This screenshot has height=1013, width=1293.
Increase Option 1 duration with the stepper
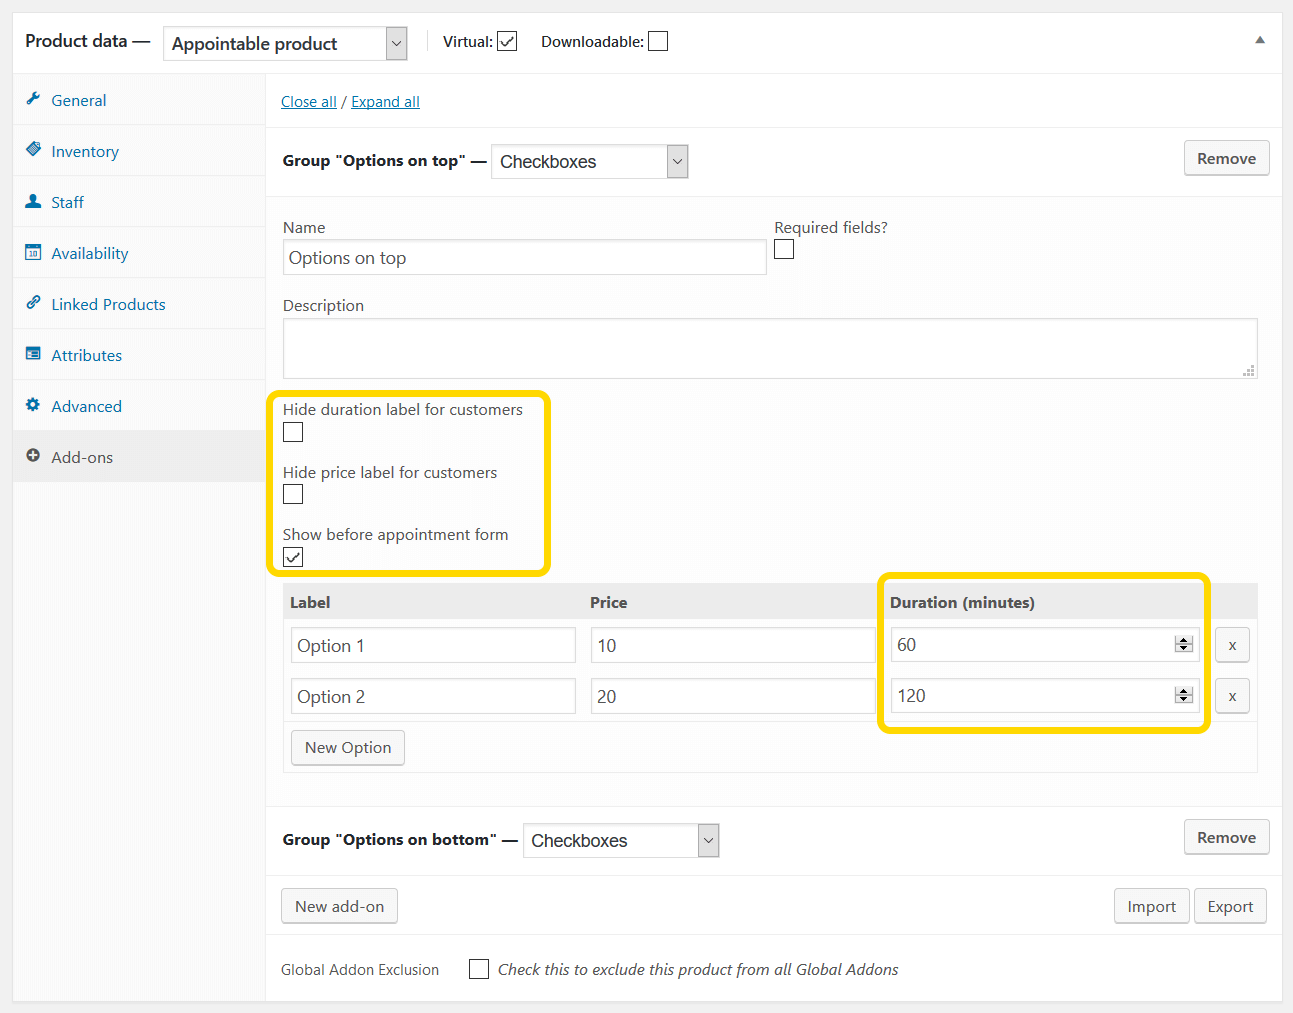(1183, 640)
